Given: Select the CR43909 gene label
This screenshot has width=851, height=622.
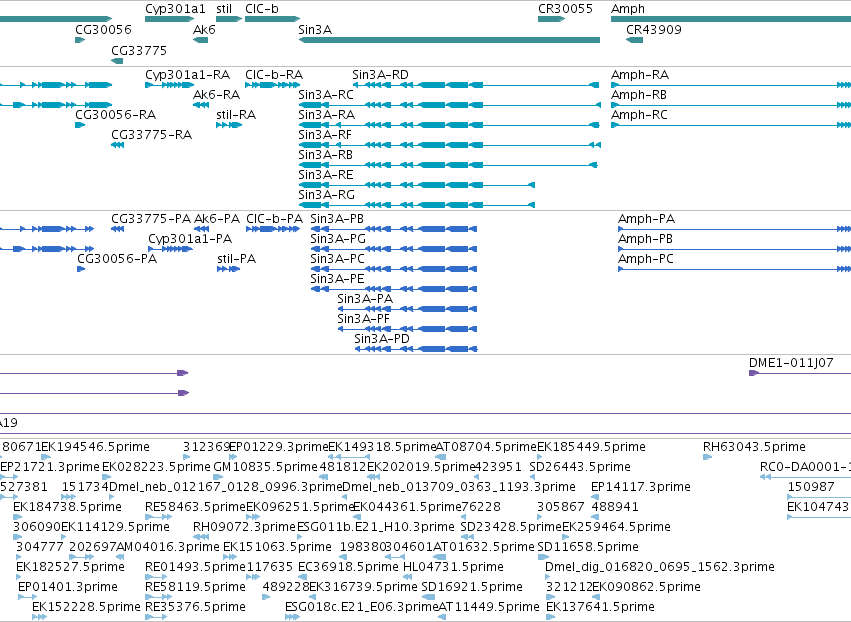Looking at the screenshot, I should [x=653, y=29].
